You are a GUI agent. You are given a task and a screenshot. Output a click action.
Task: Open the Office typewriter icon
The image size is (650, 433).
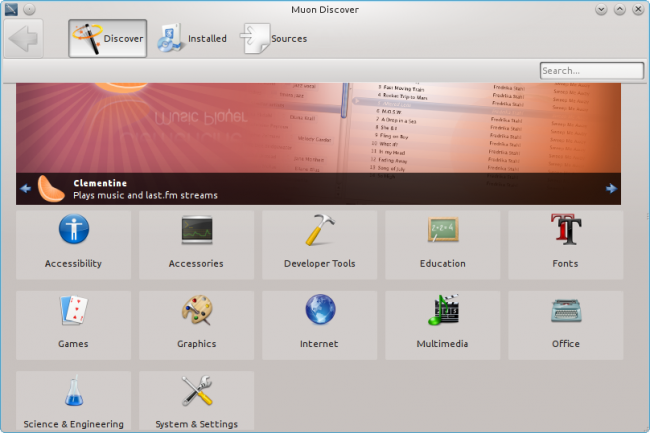(x=566, y=310)
